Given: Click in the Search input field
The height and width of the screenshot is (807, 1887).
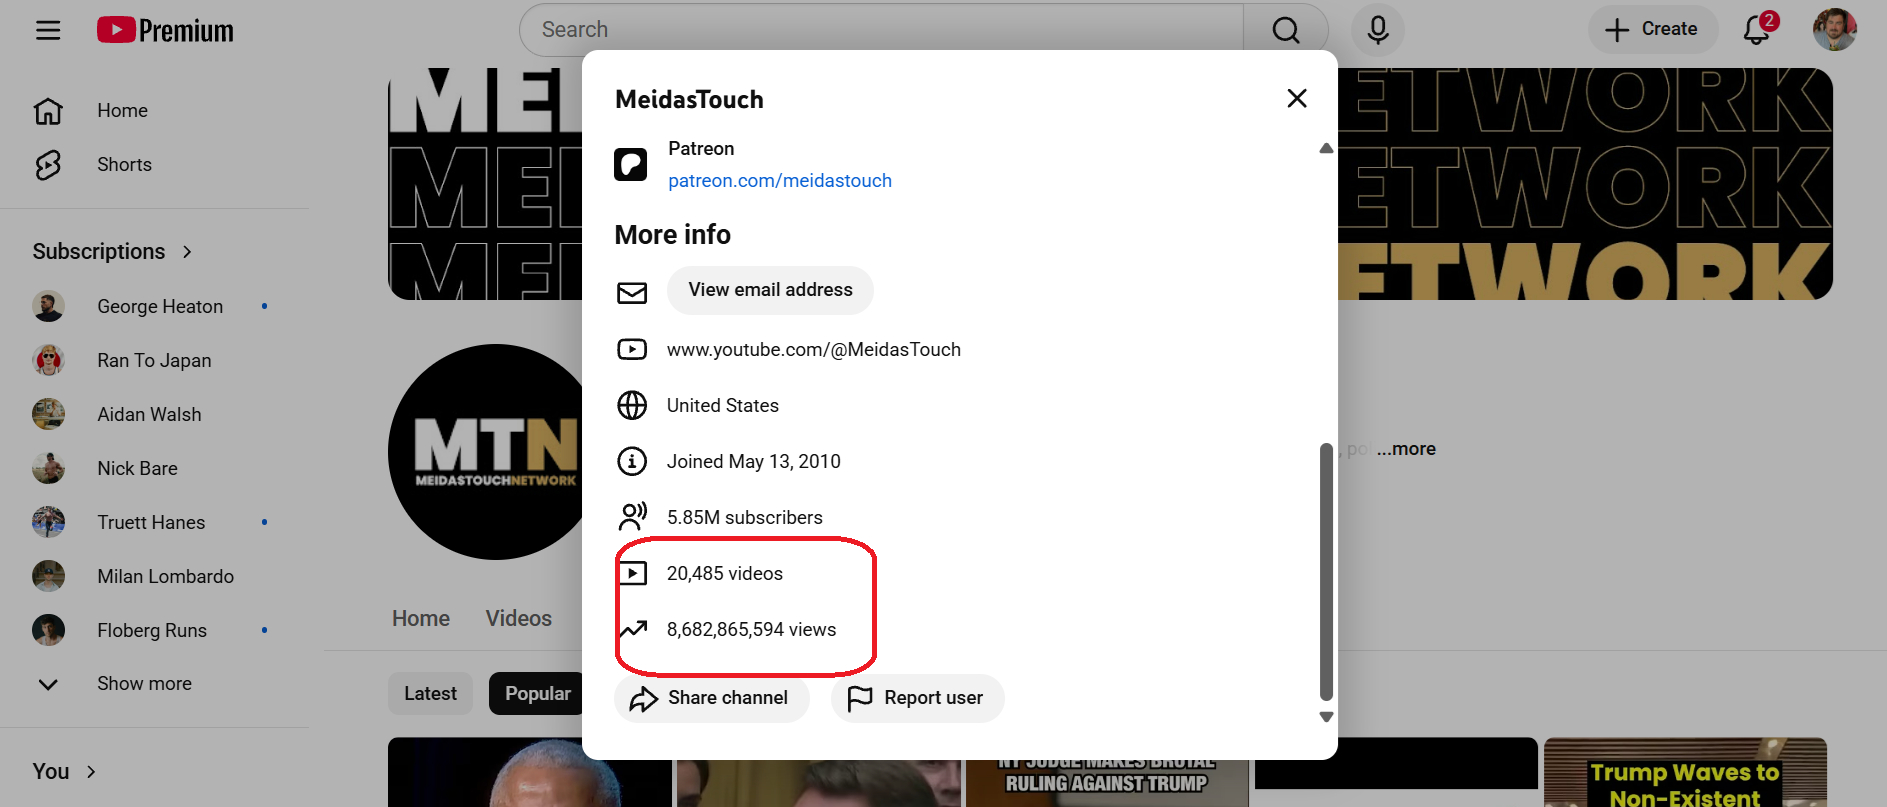Looking at the screenshot, I should click(x=880, y=30).
